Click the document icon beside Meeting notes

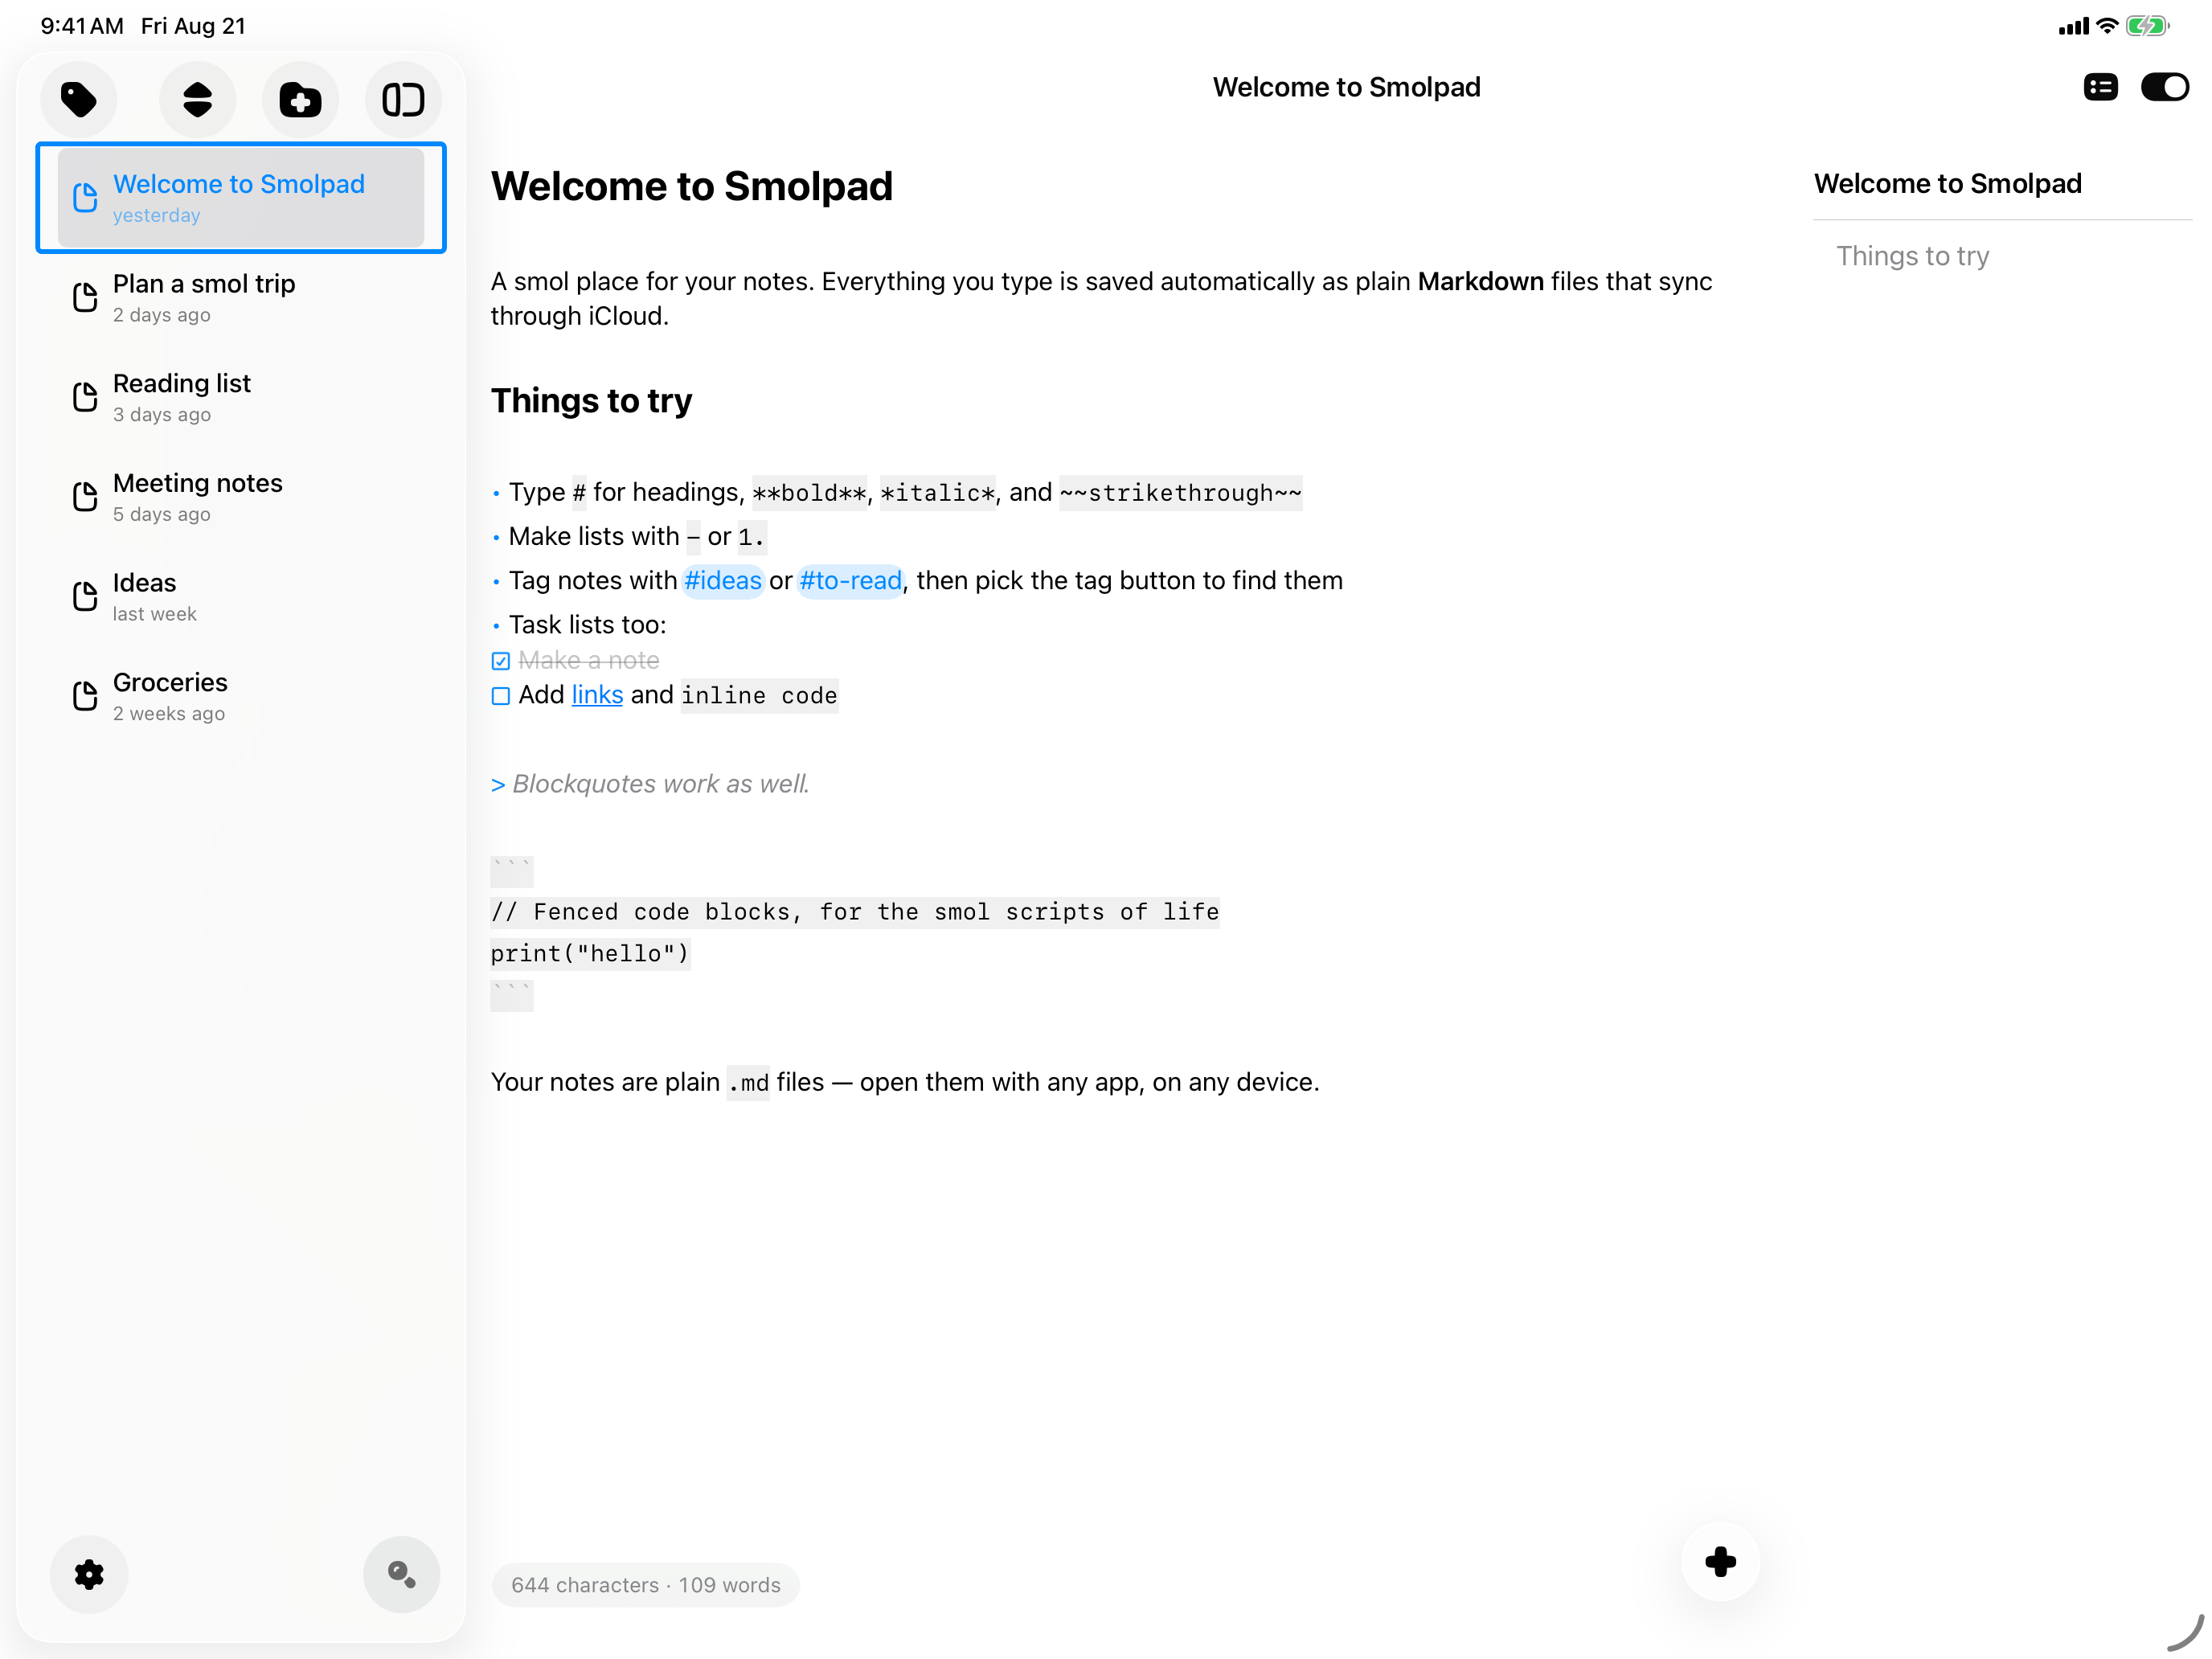(86, 497)
